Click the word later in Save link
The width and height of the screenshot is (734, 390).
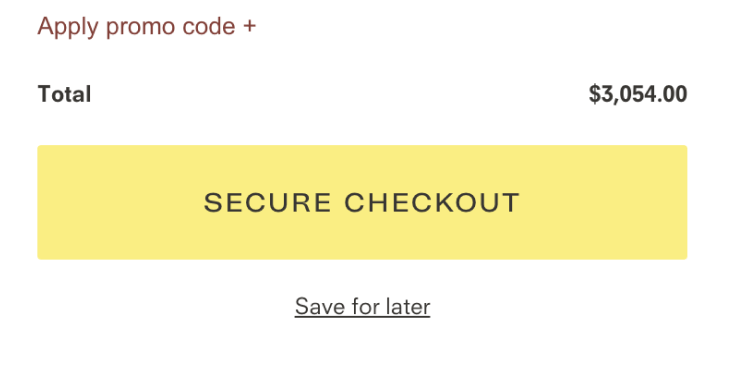click(408, 307)
